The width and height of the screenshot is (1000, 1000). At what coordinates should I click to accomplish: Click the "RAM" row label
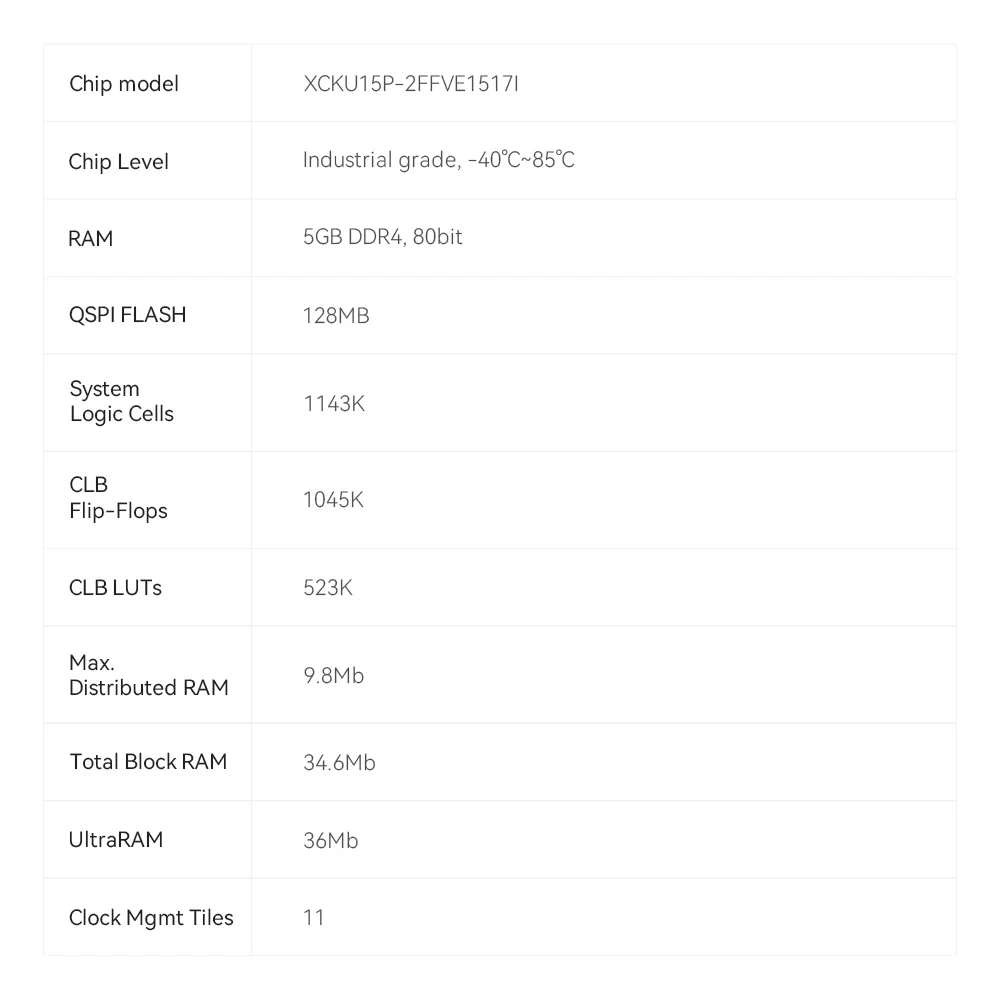coord(91,239)
